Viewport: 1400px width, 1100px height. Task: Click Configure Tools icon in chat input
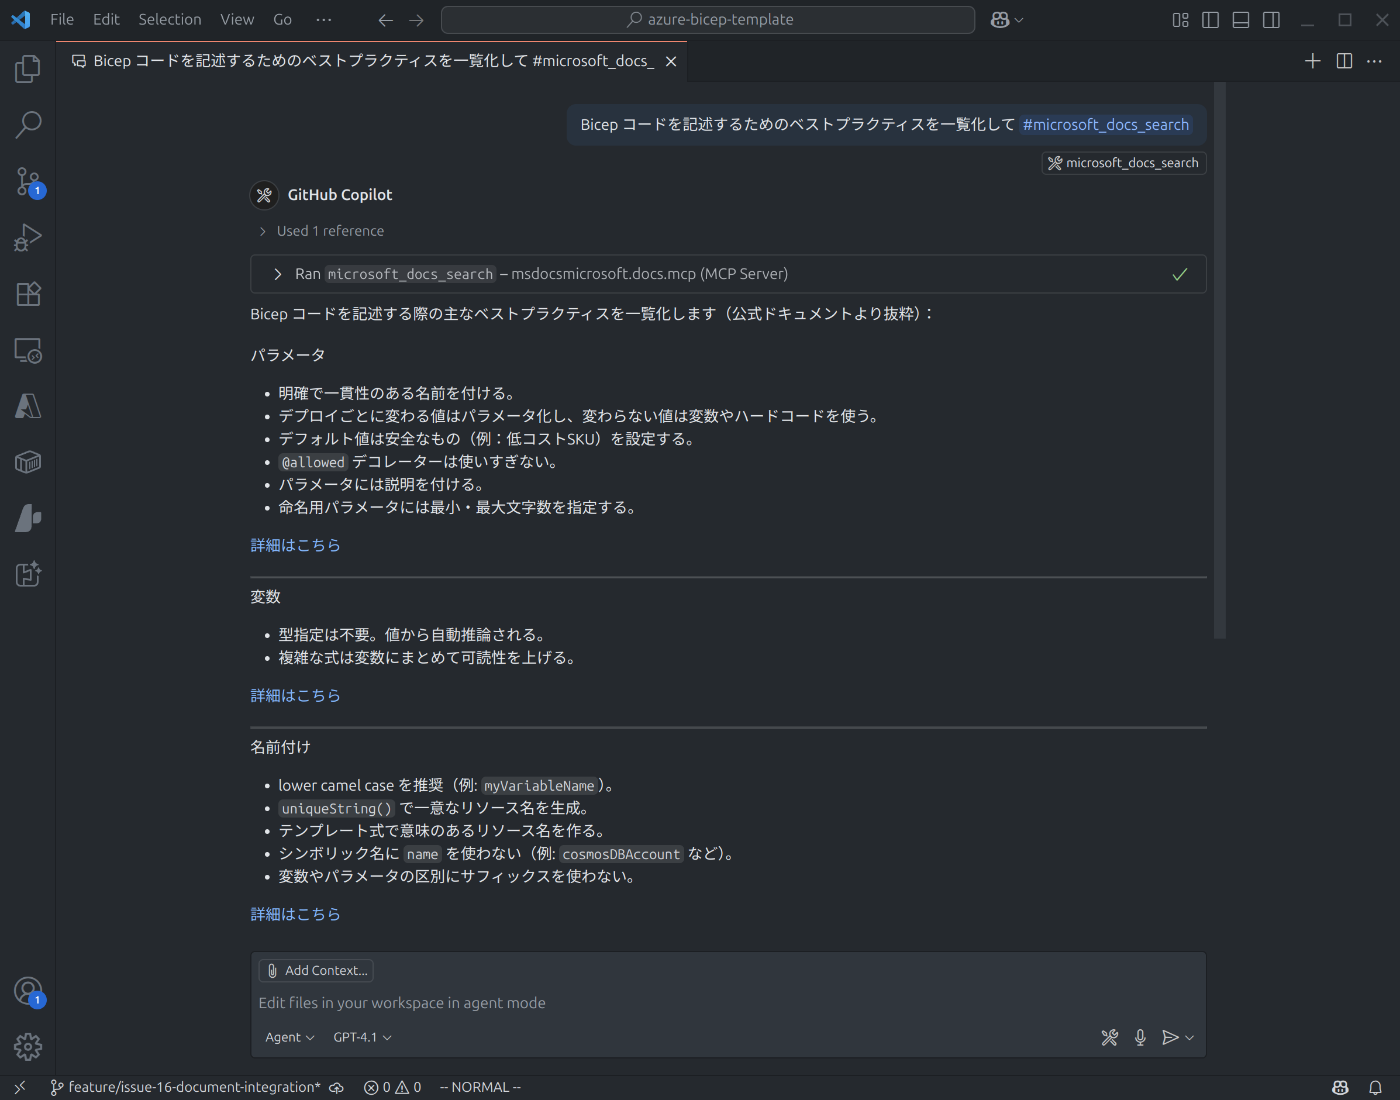click(x=1110, y=1038)
